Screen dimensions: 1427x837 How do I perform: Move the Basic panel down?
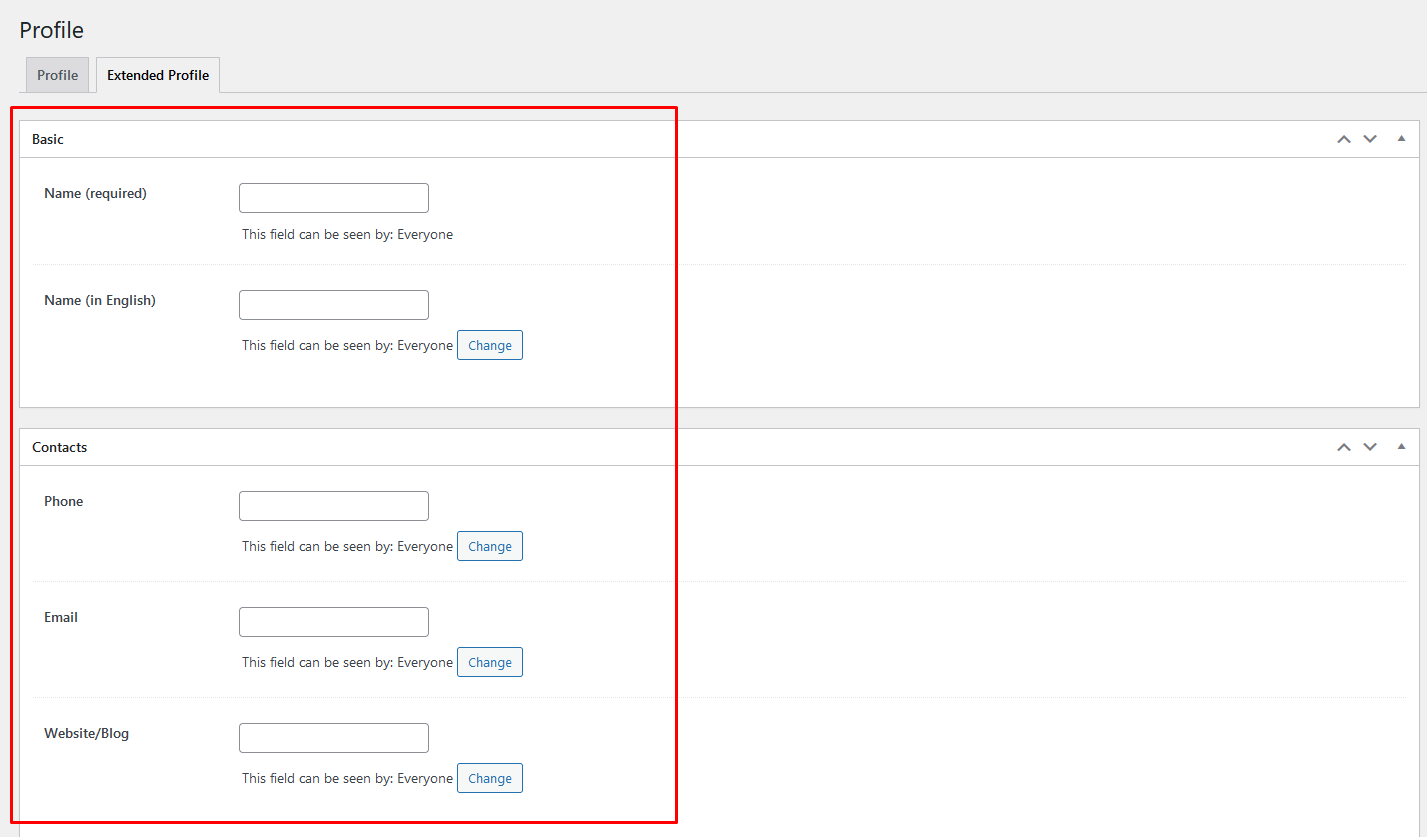coord(1370,139)
